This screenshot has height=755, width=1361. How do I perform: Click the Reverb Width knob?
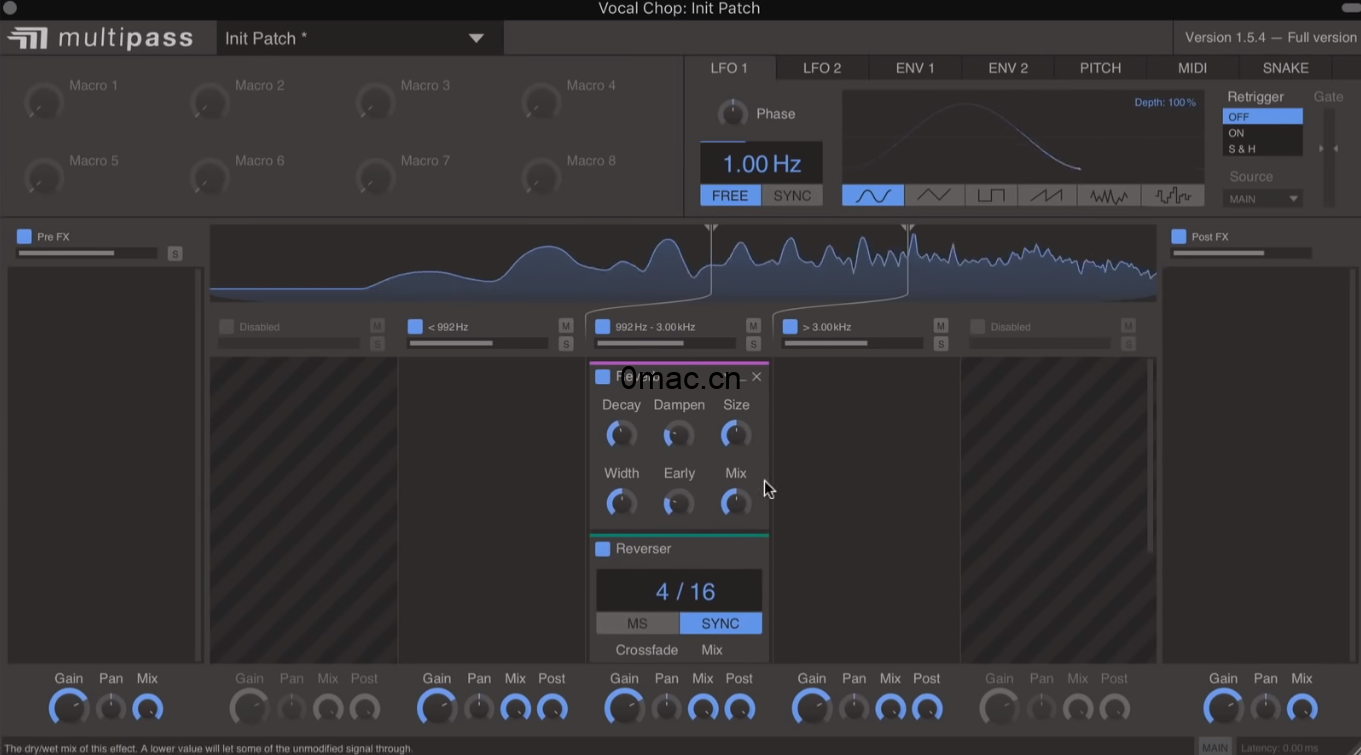click(621, 502)
